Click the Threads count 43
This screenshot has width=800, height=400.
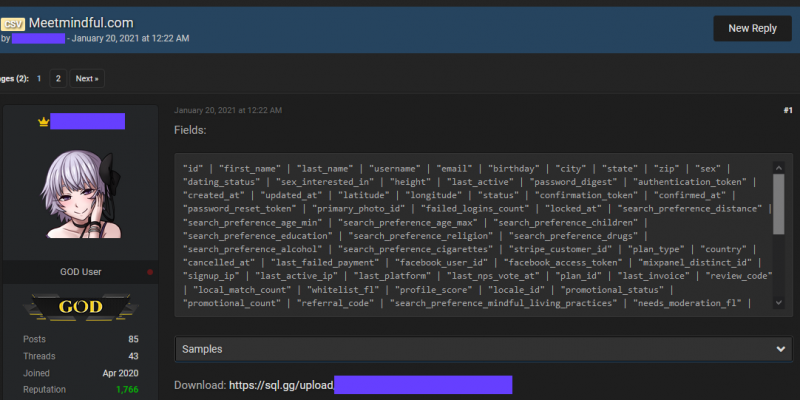pyautogui.click(x=133, y=356)
